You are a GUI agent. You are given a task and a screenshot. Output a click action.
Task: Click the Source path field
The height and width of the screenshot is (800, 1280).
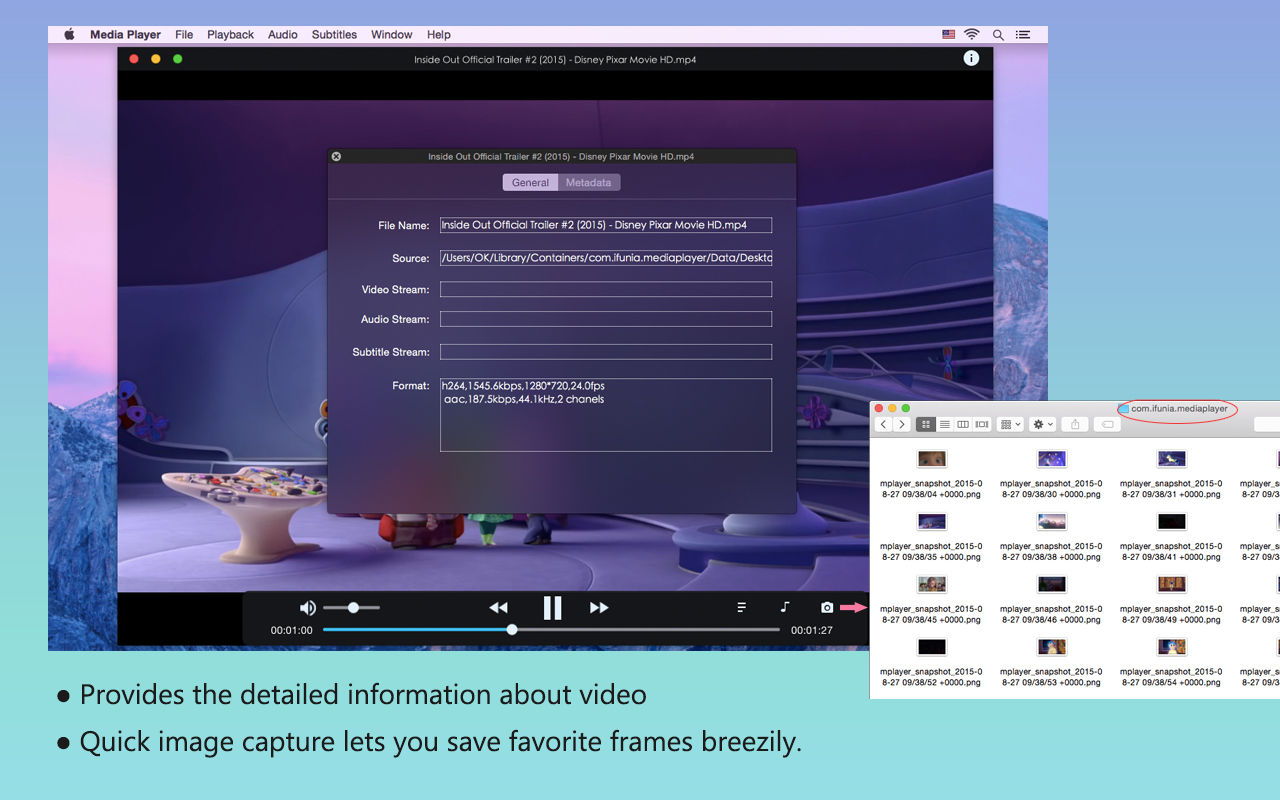point(606,258)
